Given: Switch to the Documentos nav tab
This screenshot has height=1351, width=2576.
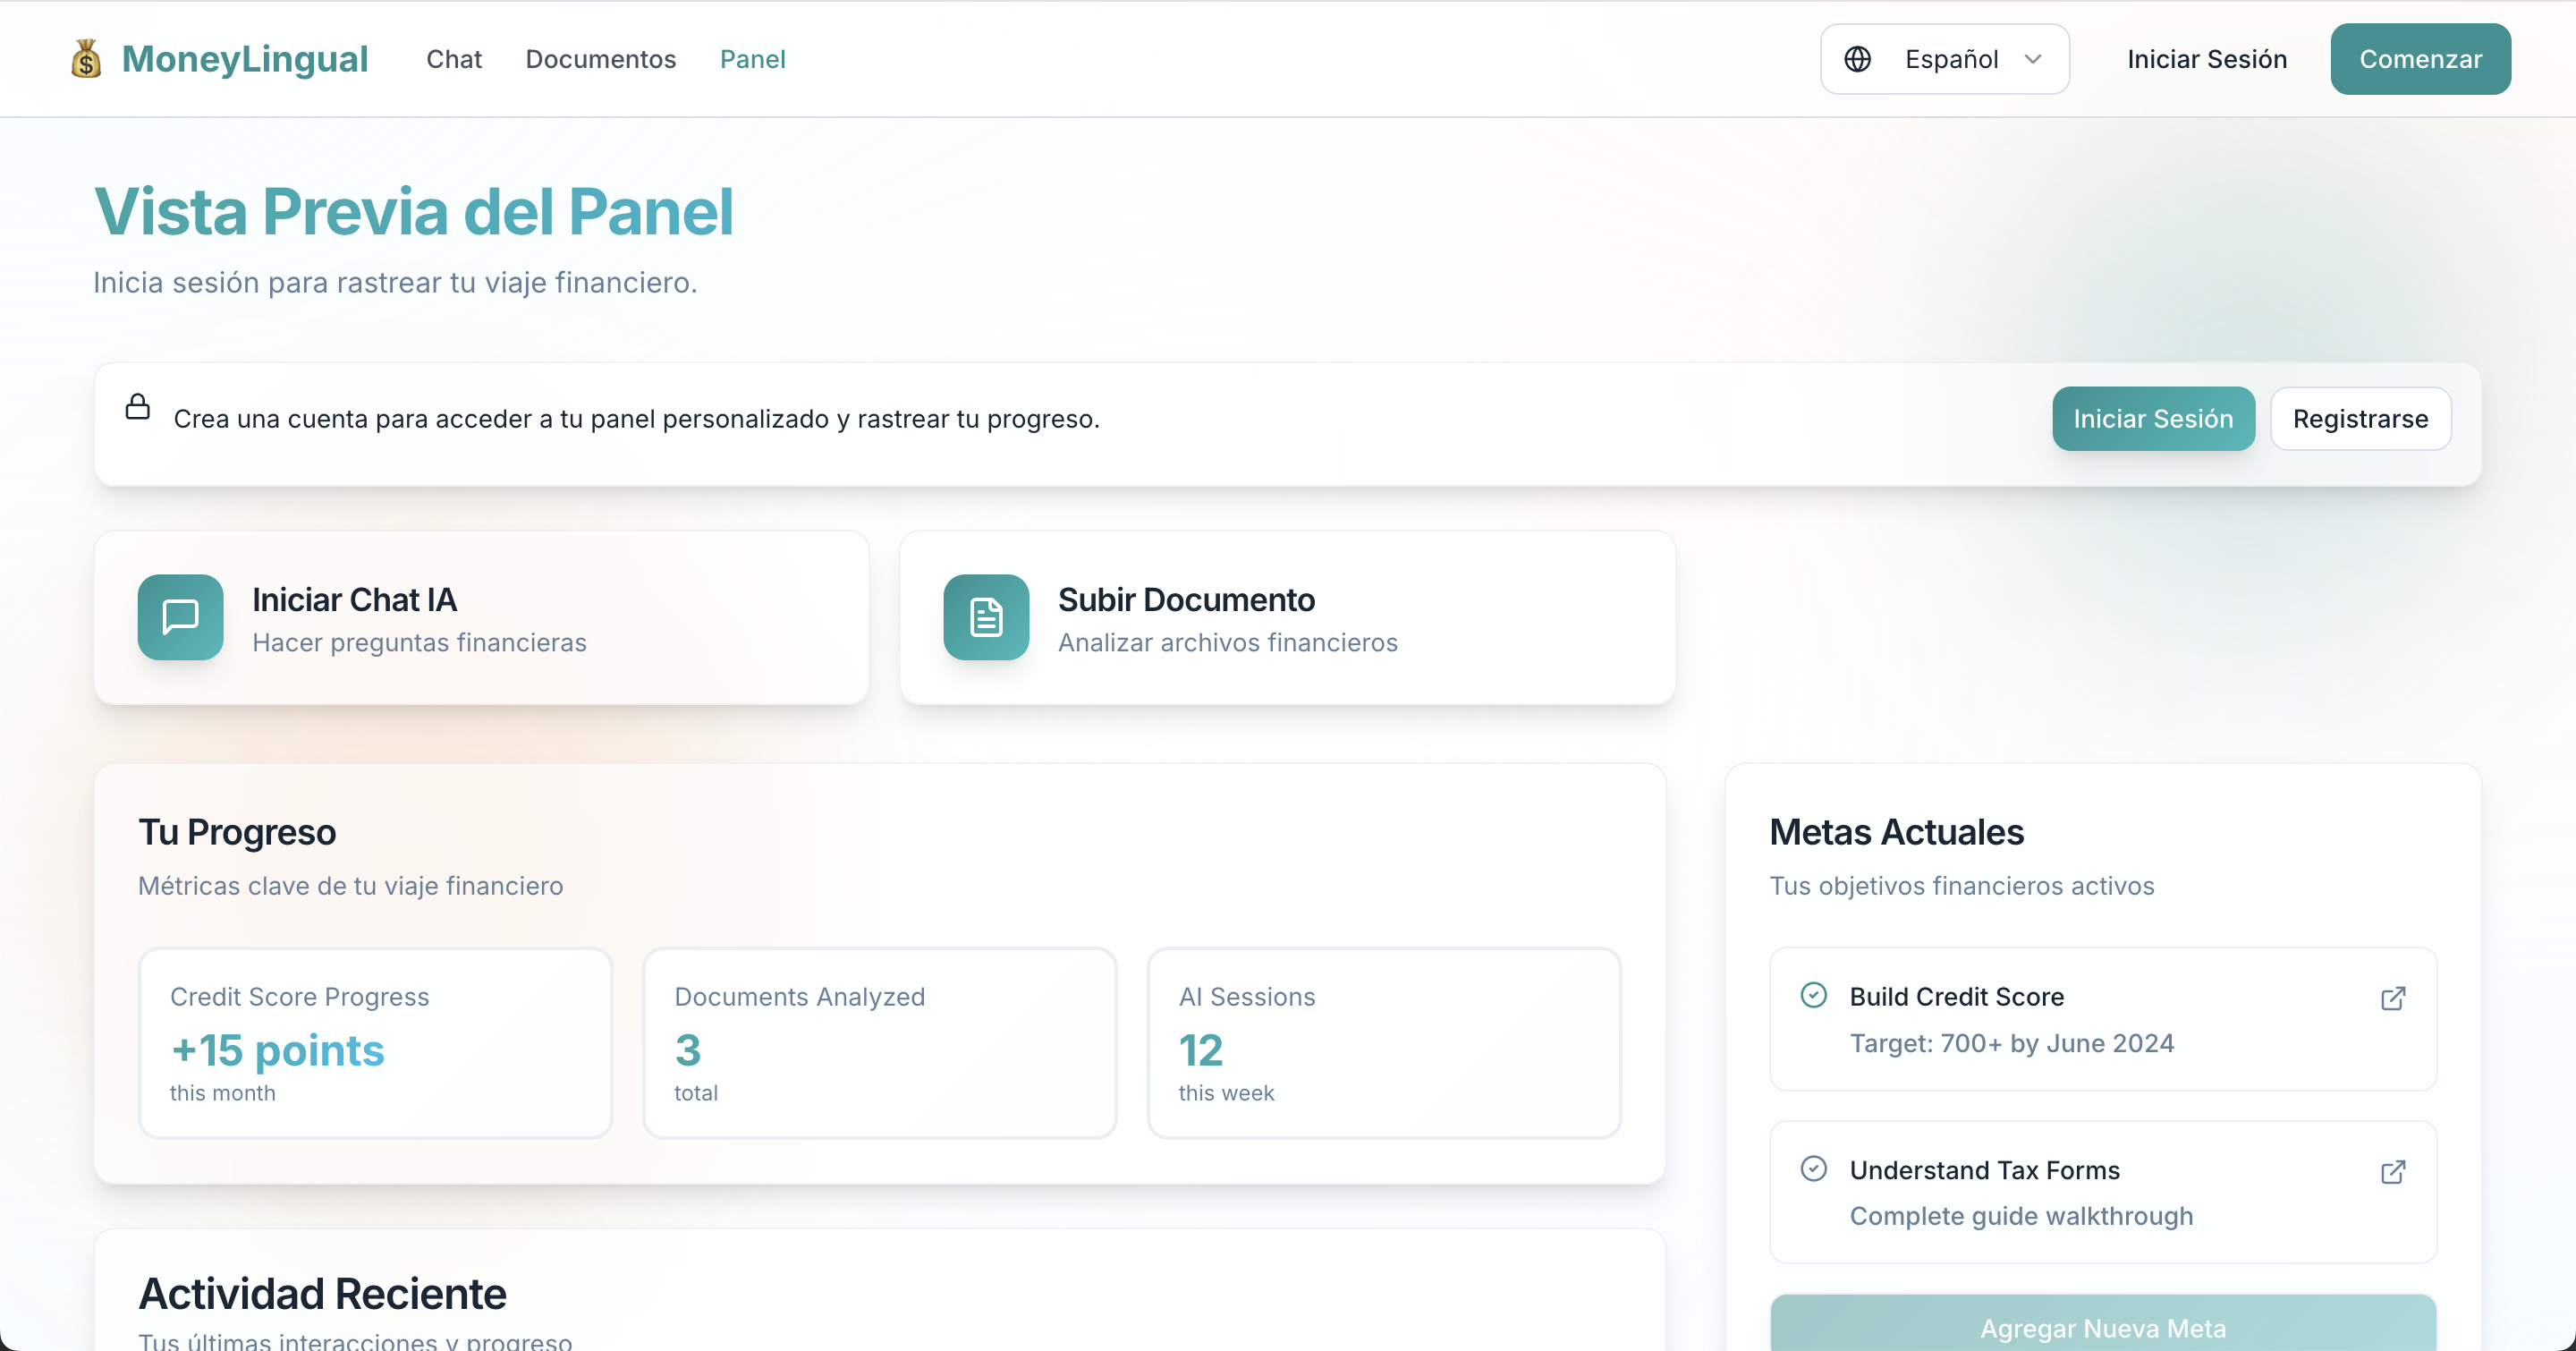Looking at the screenshot, I should pos(601,59).
